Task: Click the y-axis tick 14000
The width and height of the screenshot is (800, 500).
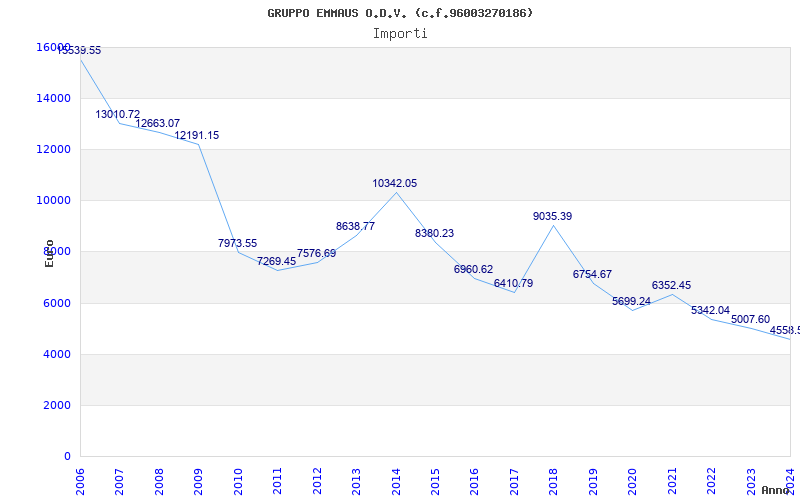Action: point(54,98)
